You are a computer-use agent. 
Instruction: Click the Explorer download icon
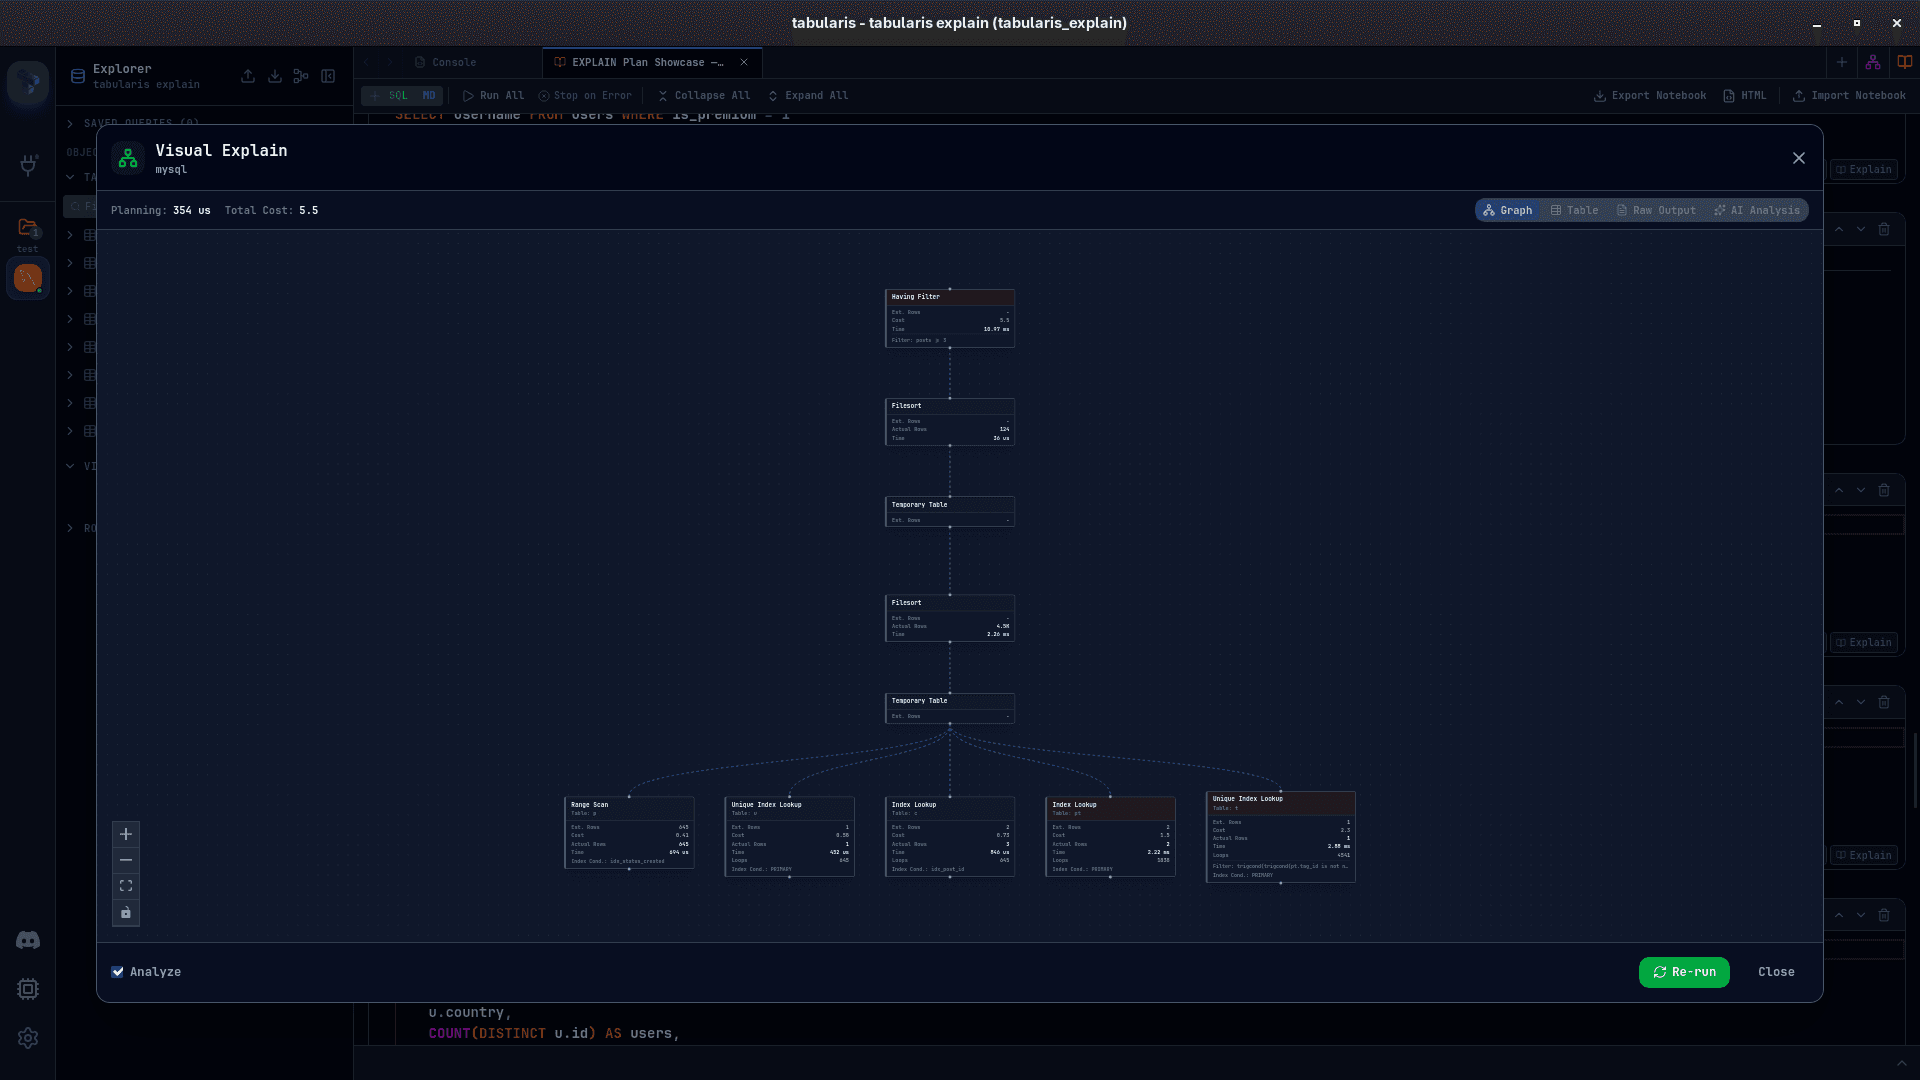[274, 76]
